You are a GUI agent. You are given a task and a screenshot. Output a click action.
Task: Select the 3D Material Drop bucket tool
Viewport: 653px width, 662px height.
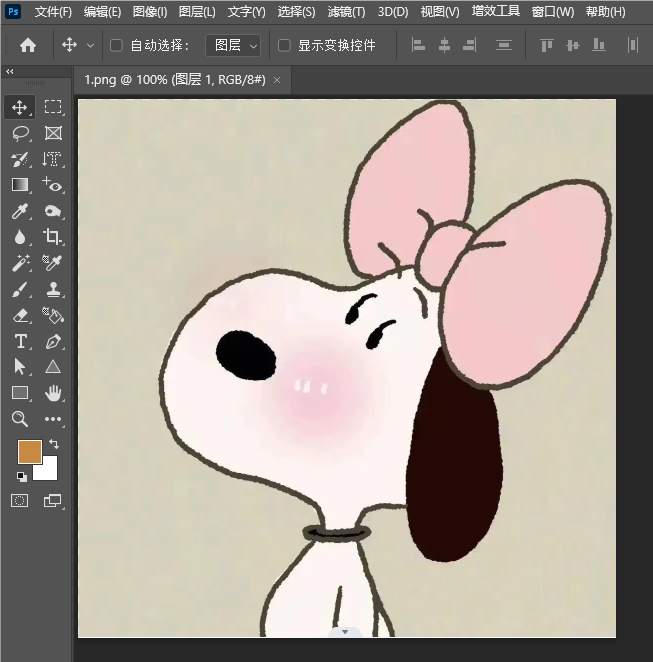(x=53, y=316)
